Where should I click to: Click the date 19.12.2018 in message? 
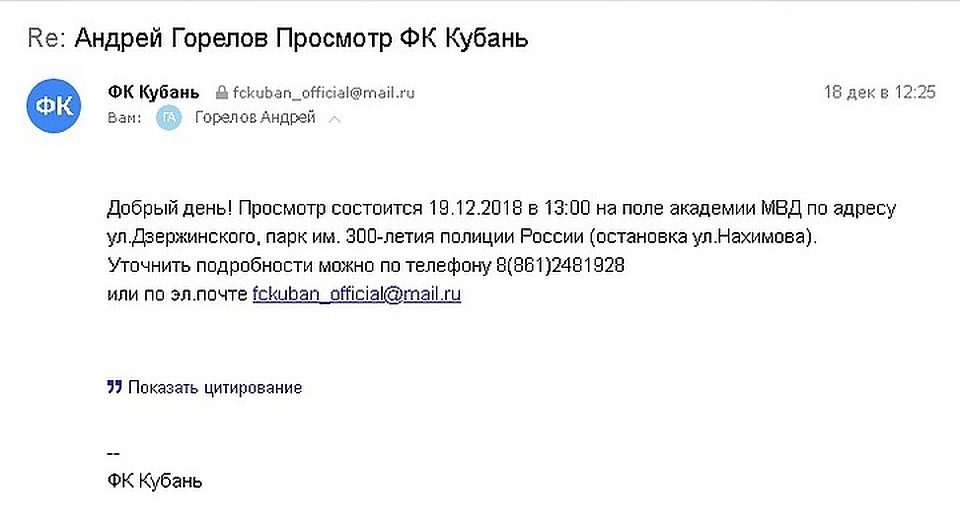(475, 208)
